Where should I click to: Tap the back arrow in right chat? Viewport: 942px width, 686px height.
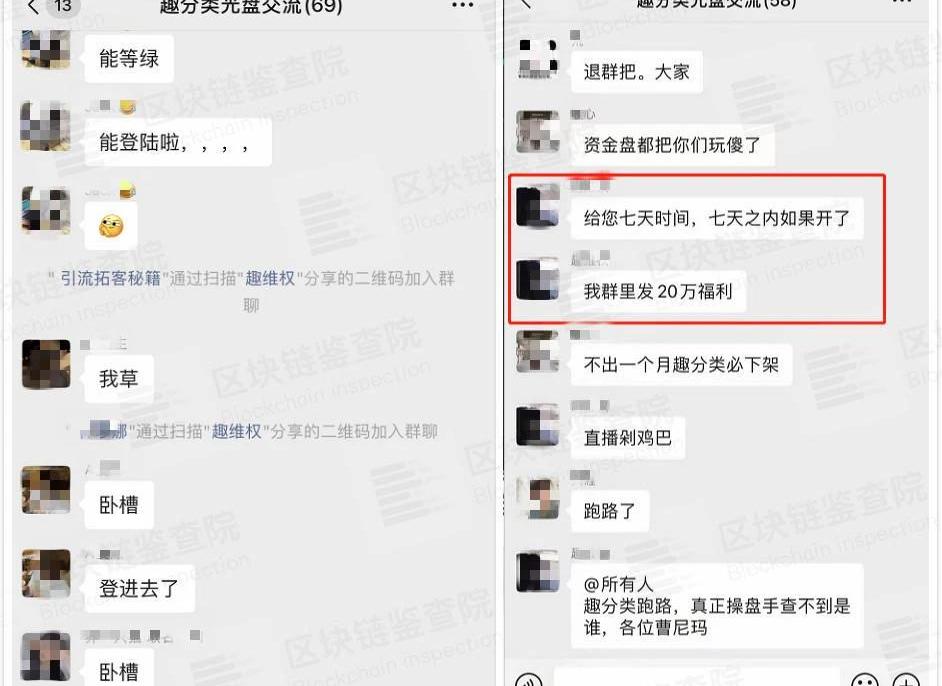(526, 3)
